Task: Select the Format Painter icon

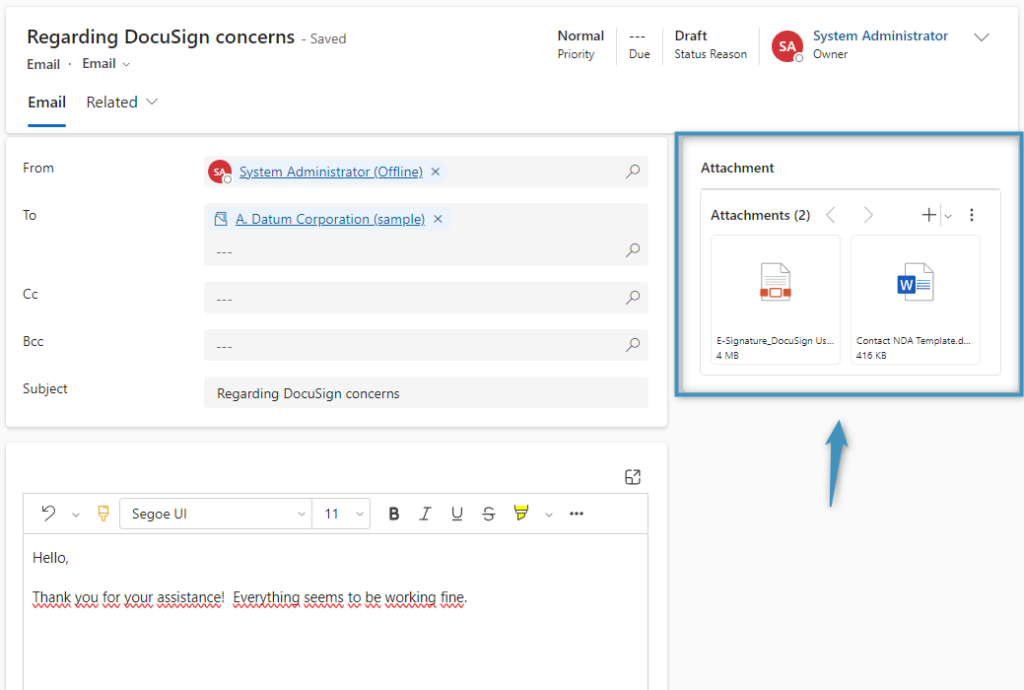Action: [x=103, y=513]
